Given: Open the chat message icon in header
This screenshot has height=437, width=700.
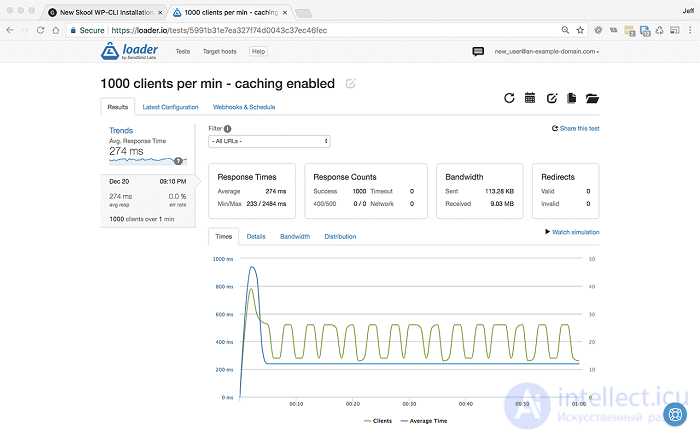Looking at the screenshot, I should point(478,51).
